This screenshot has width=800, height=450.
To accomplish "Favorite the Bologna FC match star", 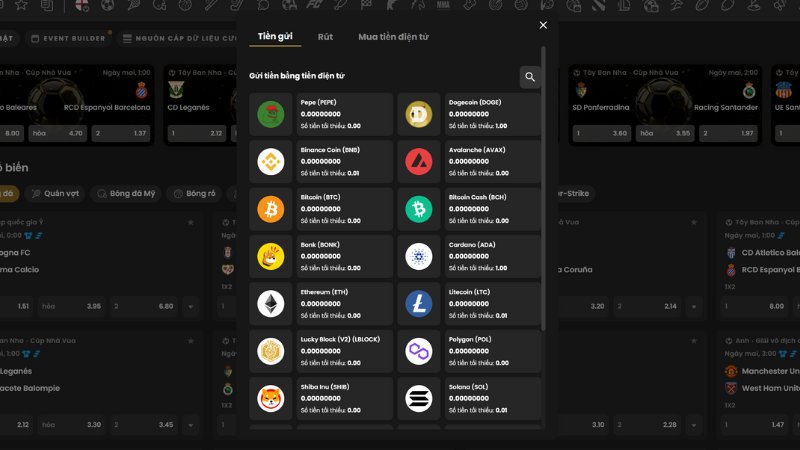I will click(x=191, y=222).
